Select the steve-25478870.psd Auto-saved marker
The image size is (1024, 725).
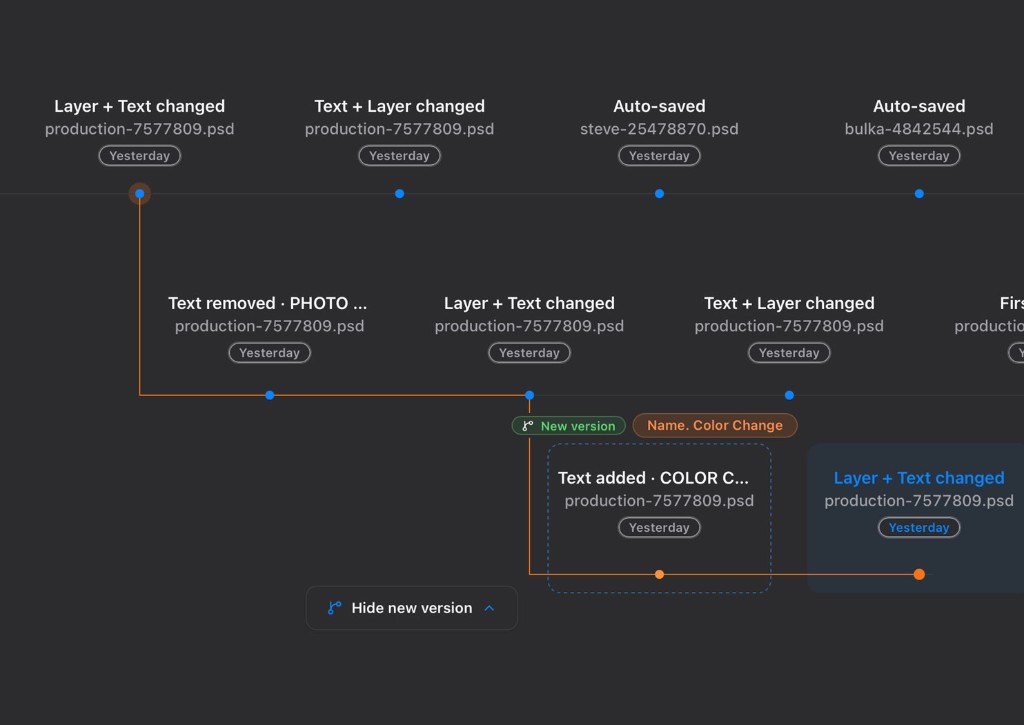pos(660,193)
